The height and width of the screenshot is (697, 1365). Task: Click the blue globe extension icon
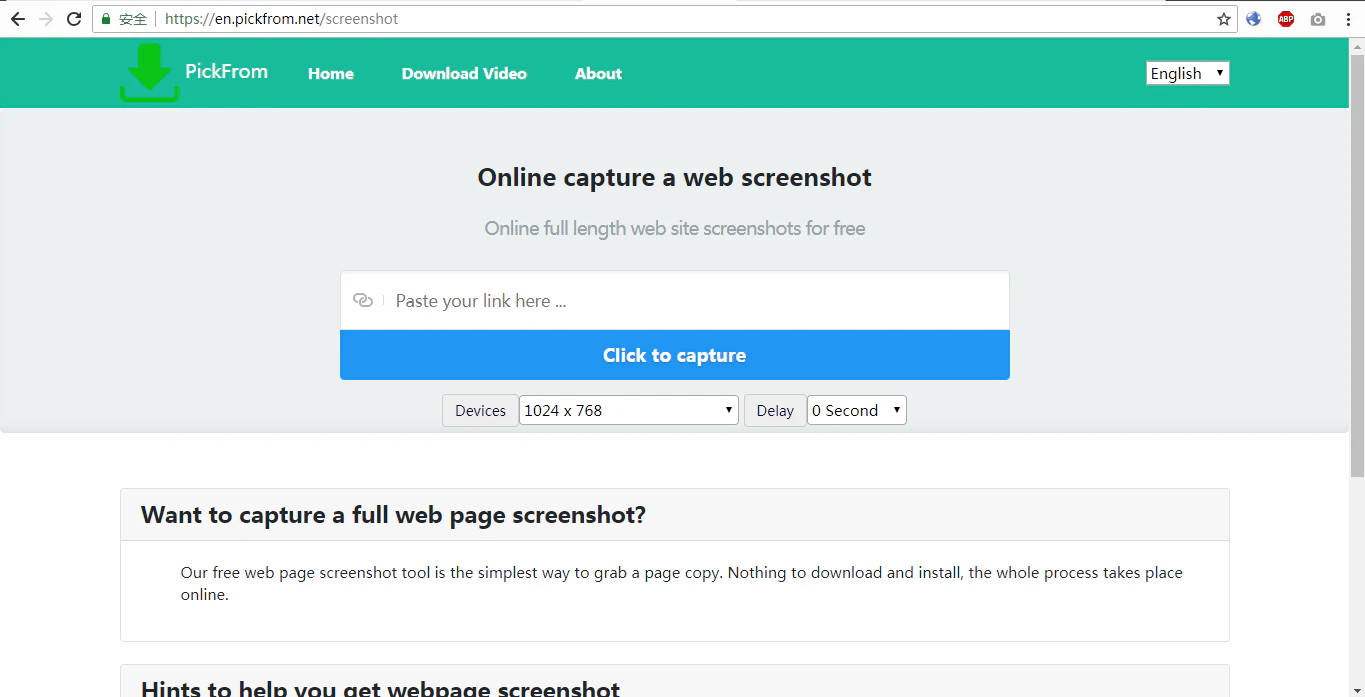click(1253, 18)
